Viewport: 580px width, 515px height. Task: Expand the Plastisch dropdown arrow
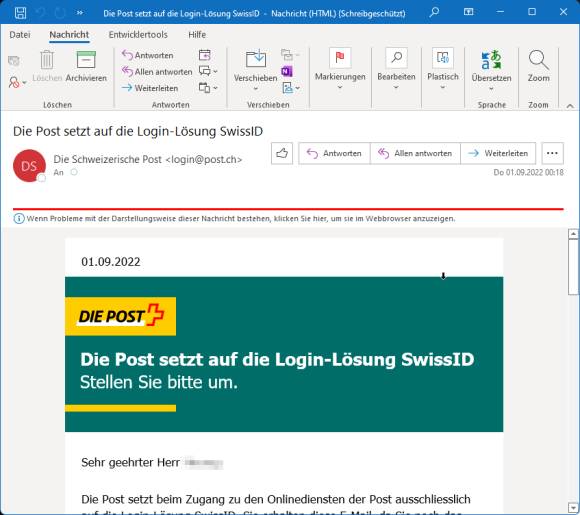click(443, 87)
